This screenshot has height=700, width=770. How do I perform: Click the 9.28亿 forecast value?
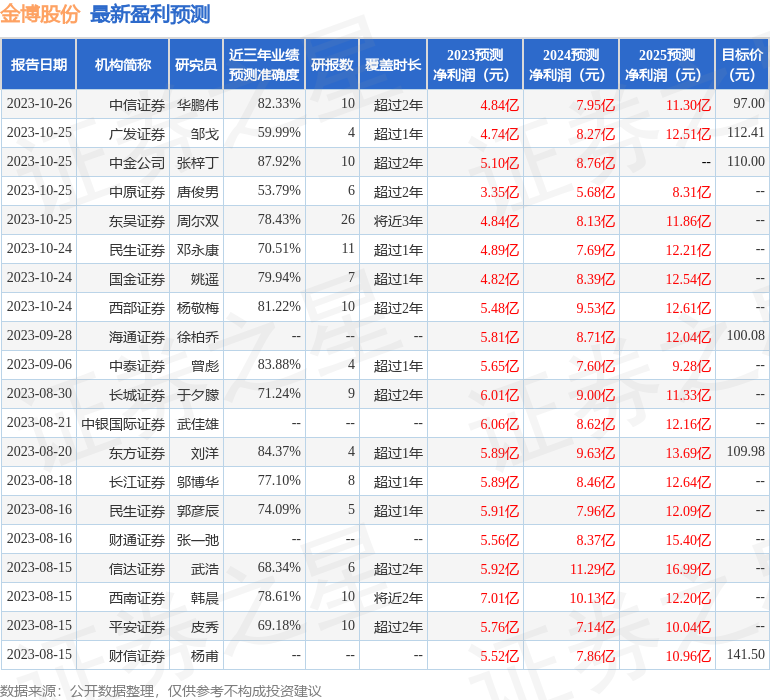point(691,366)
